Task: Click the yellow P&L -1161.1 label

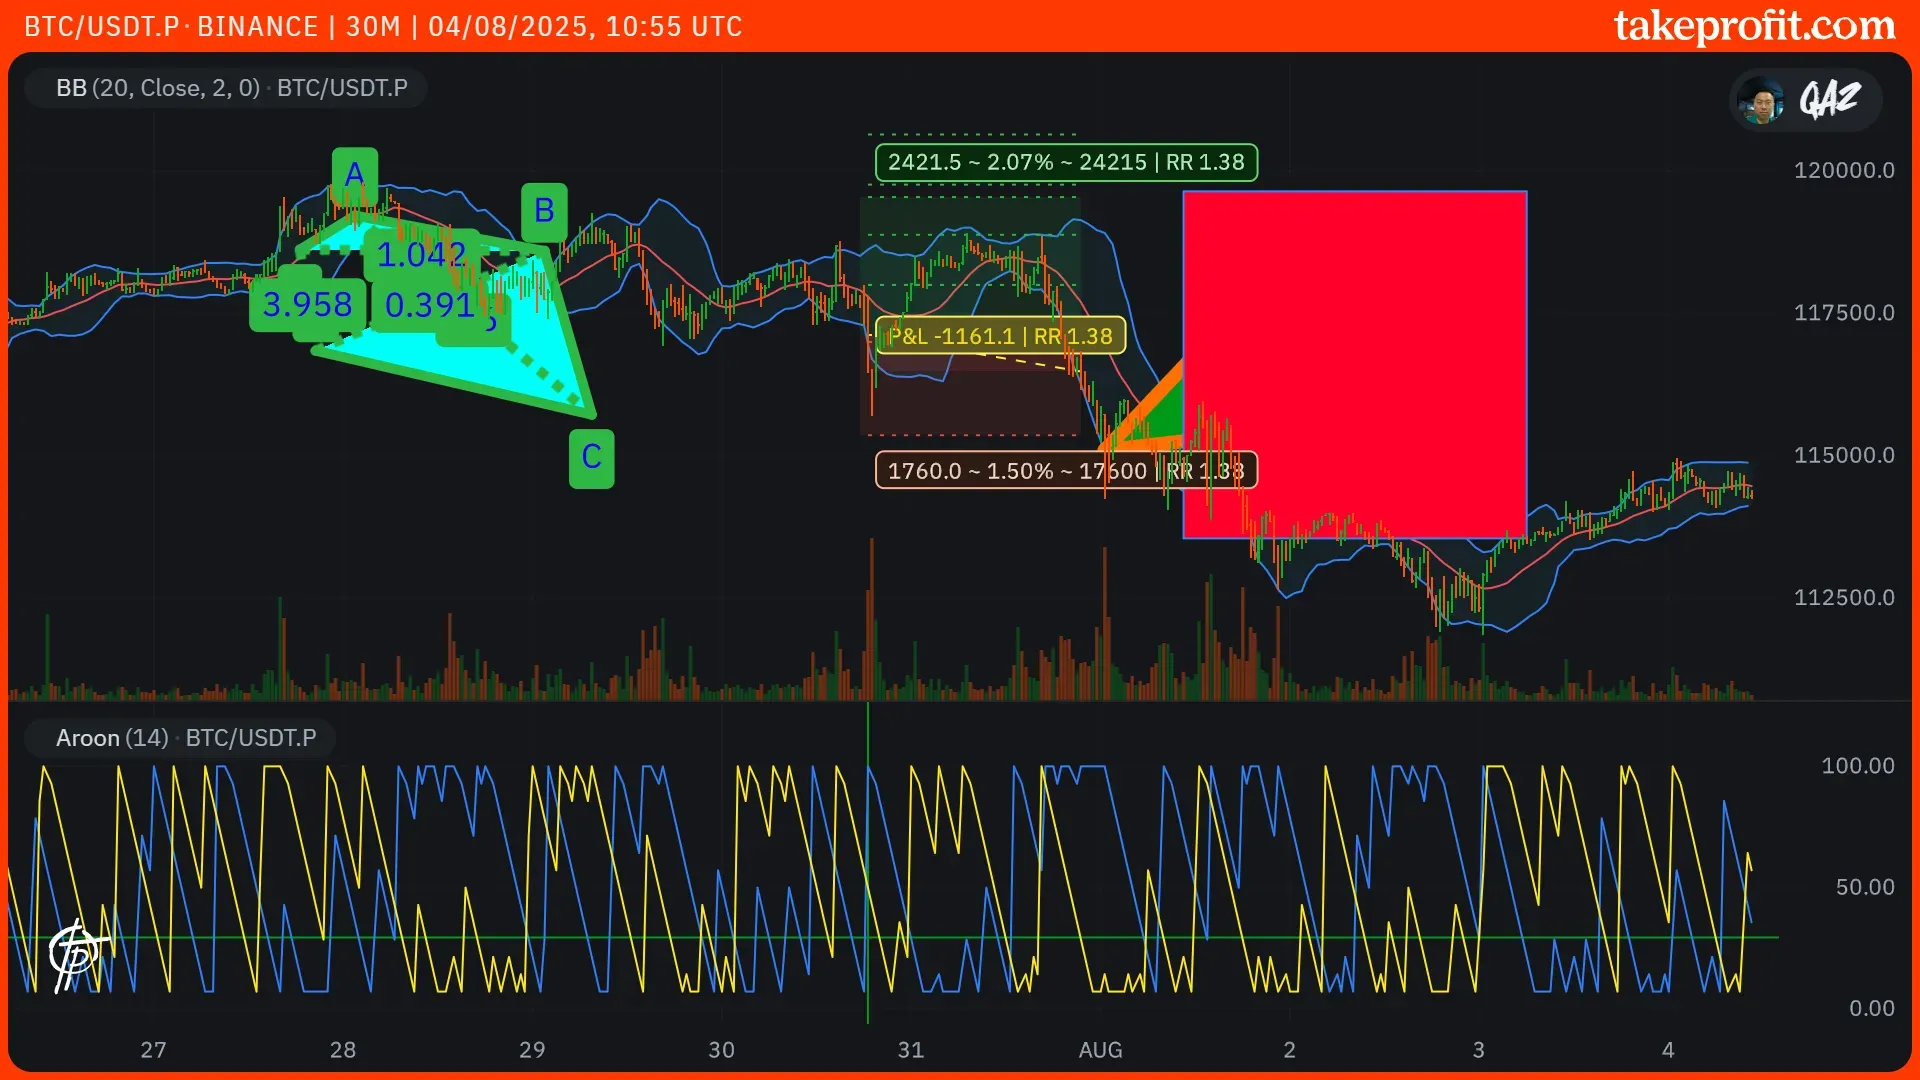Action: click(999, 336)
